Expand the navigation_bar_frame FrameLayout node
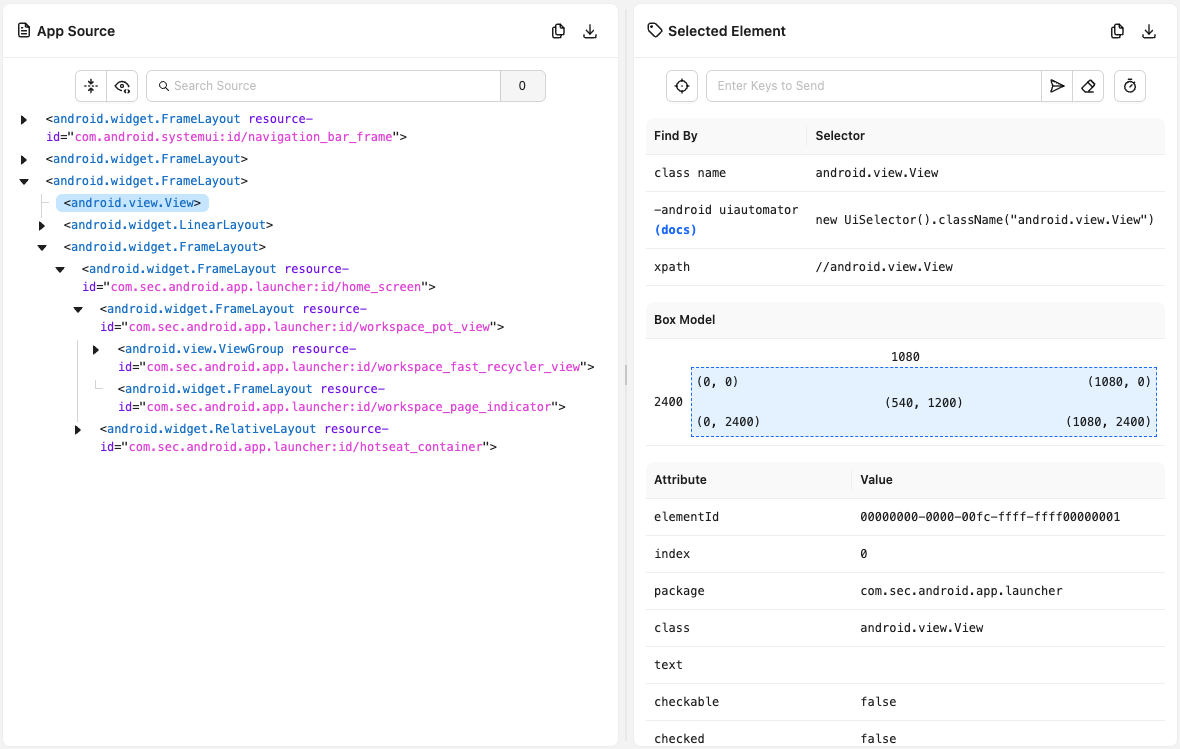Image resolution: width=1180 pixels, height=749 pixels. pyautogui.click(x=24, y=120)
